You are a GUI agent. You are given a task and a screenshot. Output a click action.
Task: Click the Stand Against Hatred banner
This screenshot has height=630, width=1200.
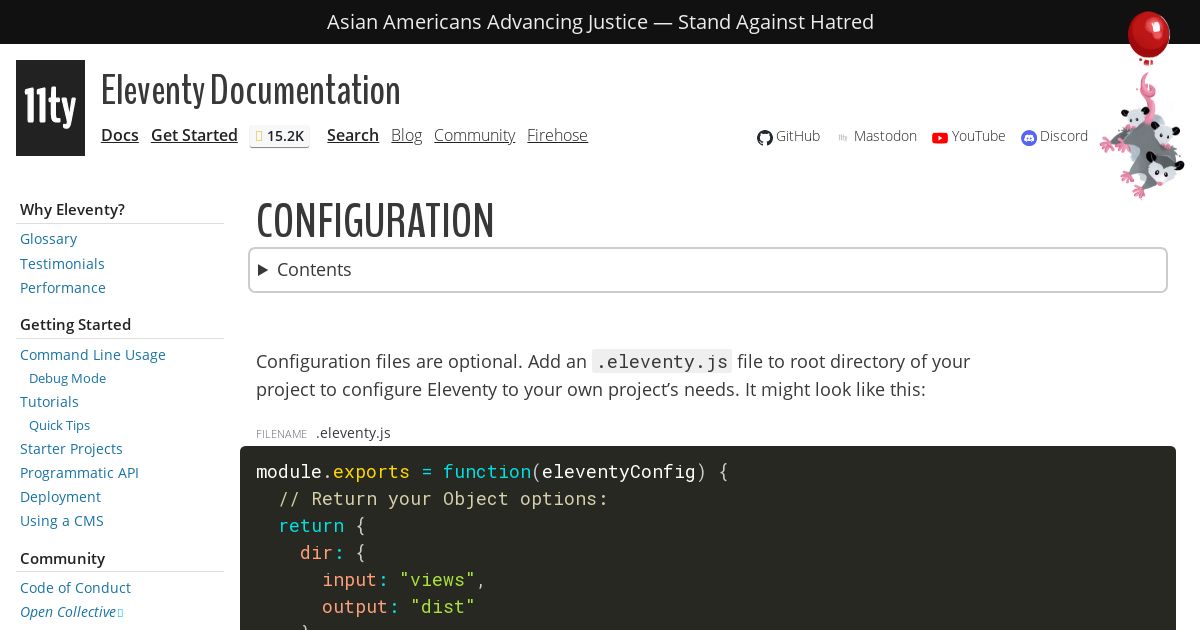(x=600, y=22)
